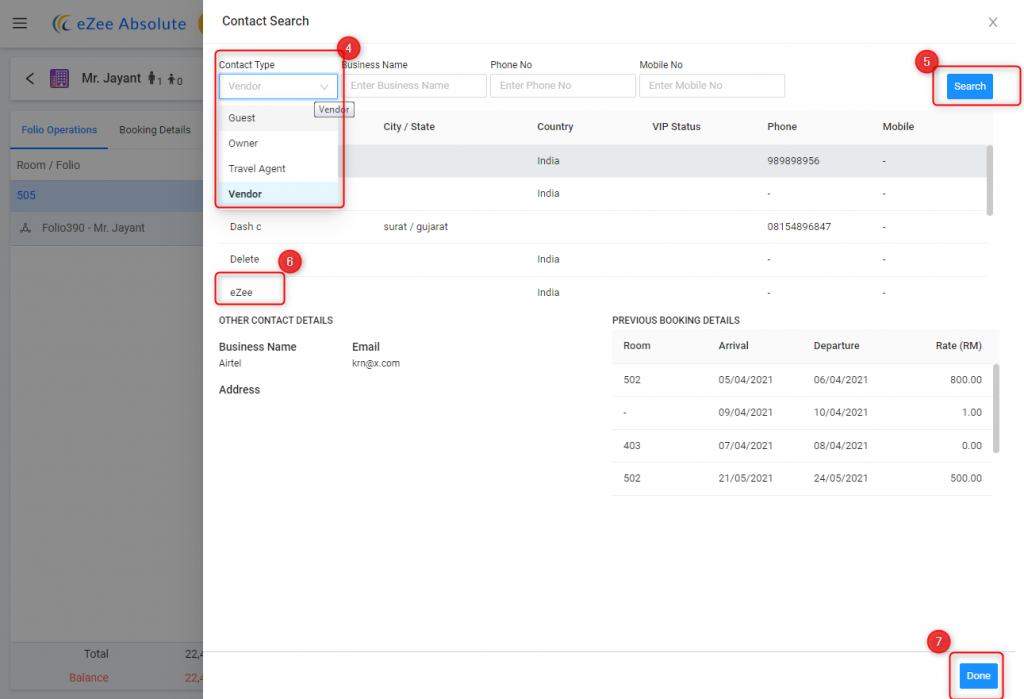Open the Contact Type dropdown
Image resolution: width=1024 pixels, height=699 pixels.
pos(278,86)
